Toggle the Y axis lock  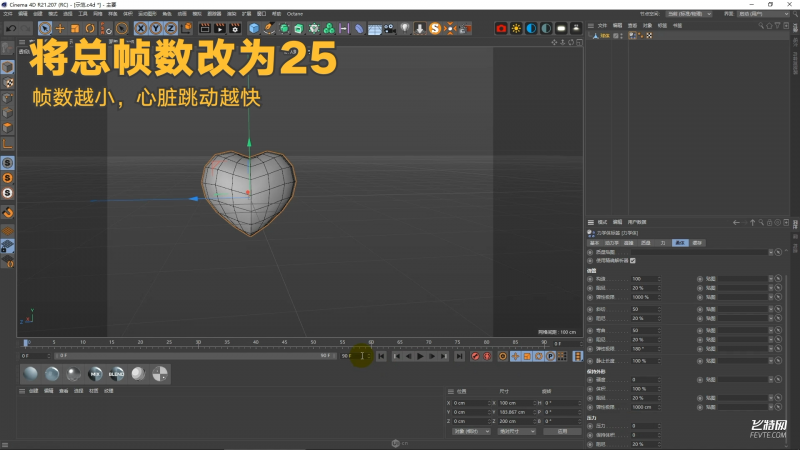pos(156,29)
